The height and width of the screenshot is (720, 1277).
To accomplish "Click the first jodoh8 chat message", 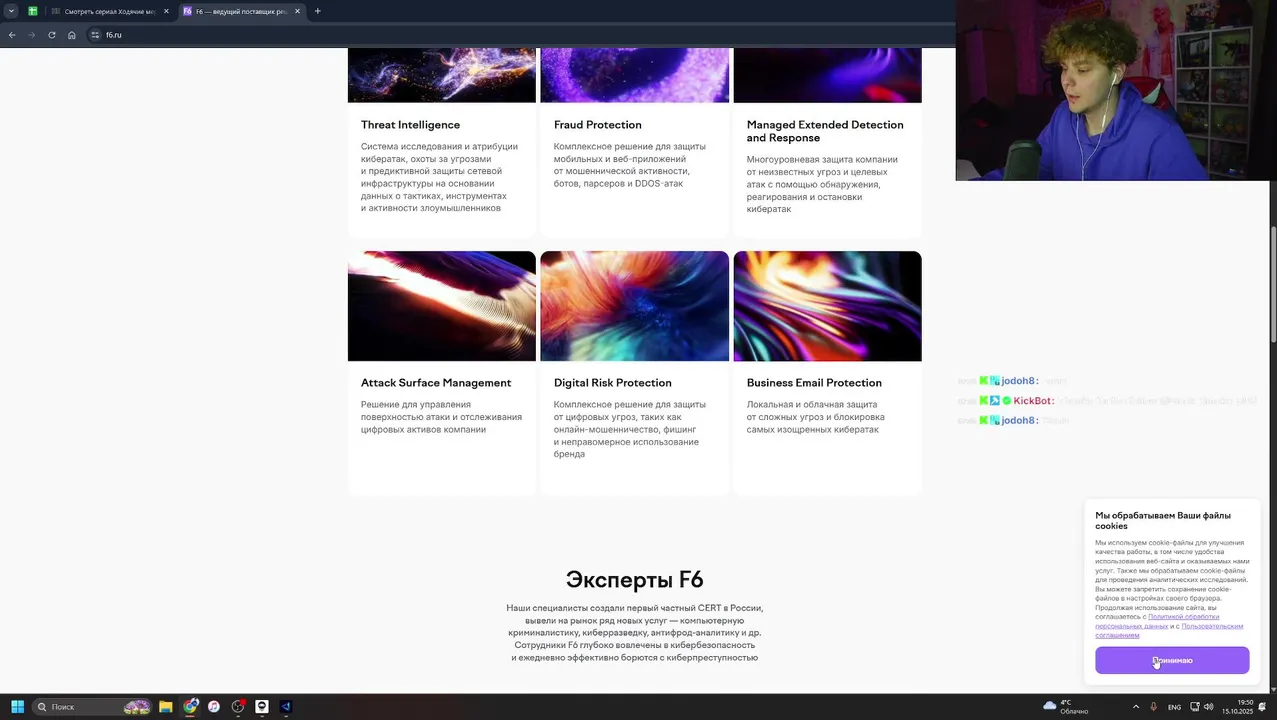I will 1012,381.
